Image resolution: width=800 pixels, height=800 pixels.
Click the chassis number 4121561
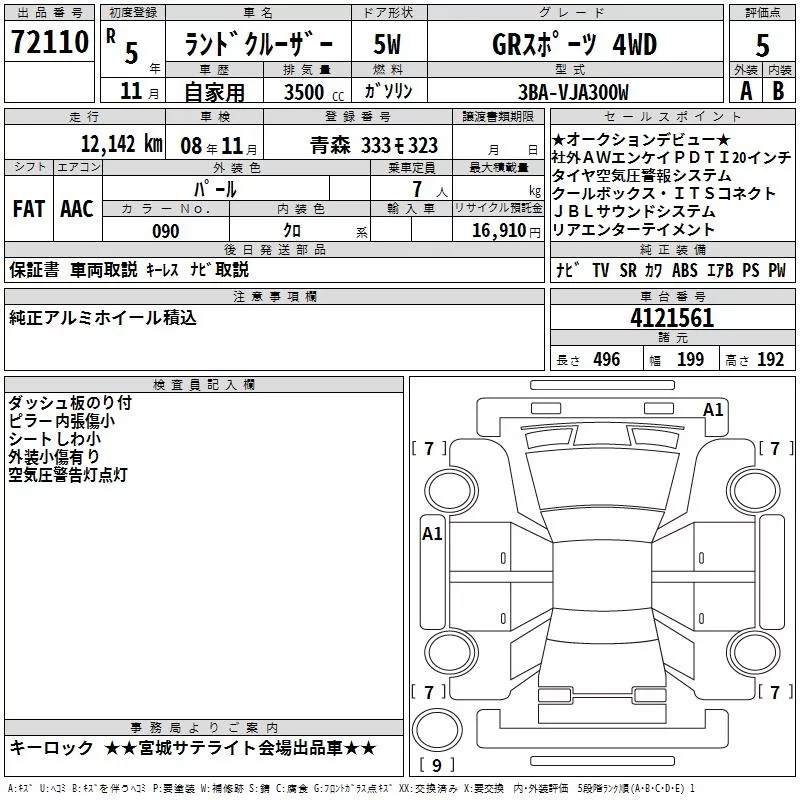click(672, 318)
